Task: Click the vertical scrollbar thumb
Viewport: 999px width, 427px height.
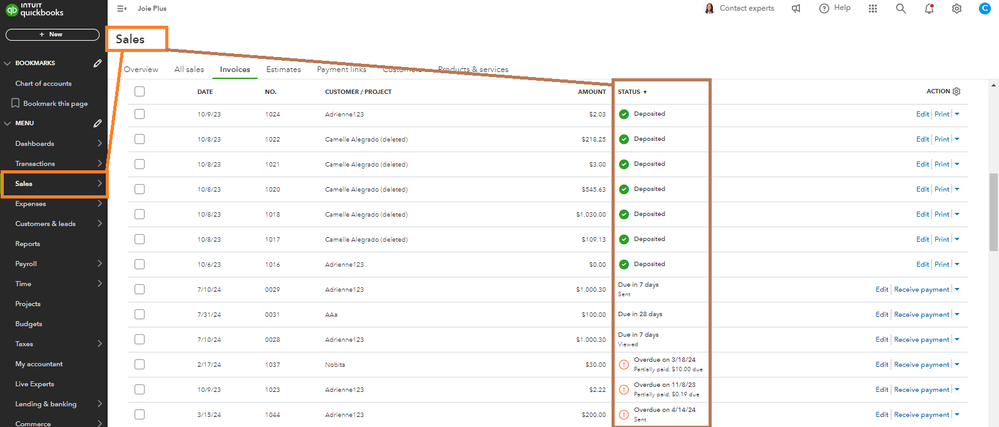Action: click(x=994, y=212)
